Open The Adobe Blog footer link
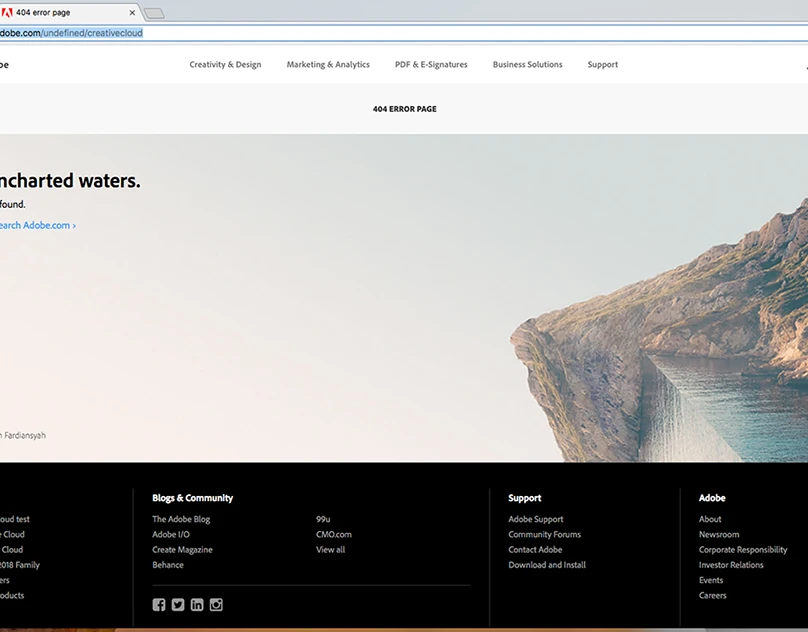 [181, 519]
